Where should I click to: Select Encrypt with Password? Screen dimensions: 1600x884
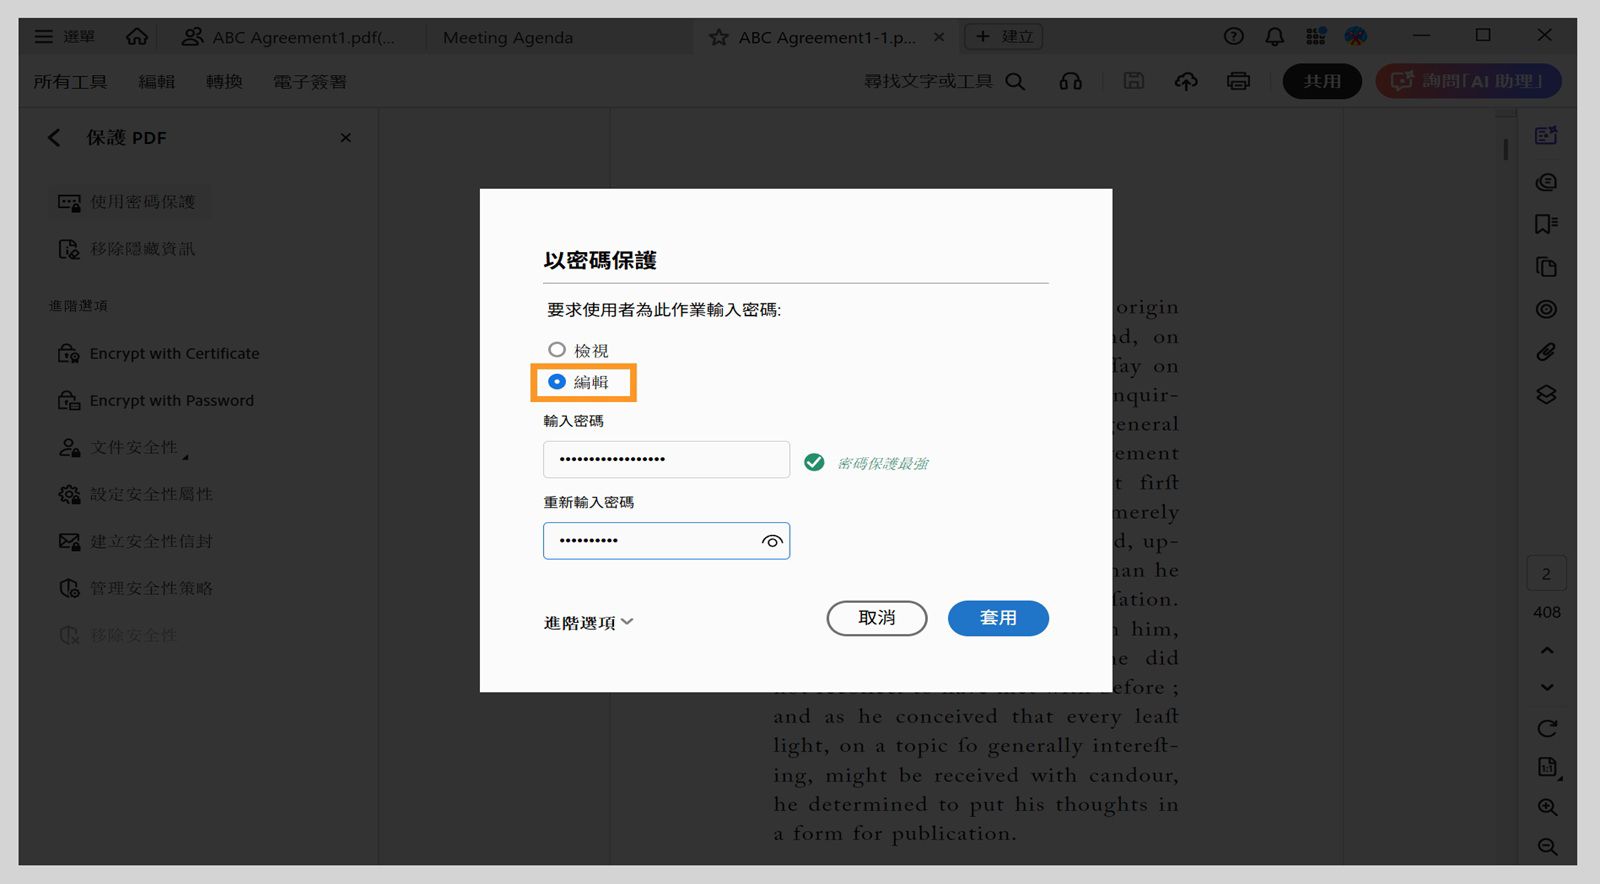click(x=156, y=401)
